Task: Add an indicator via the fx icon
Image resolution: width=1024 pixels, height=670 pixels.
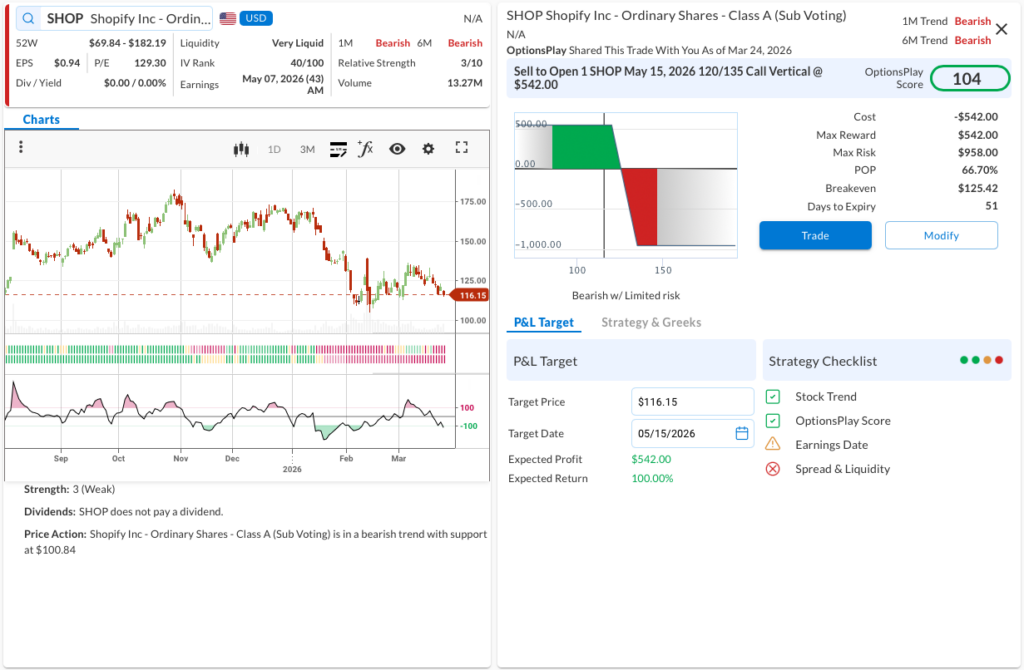Action: (366, 149)
